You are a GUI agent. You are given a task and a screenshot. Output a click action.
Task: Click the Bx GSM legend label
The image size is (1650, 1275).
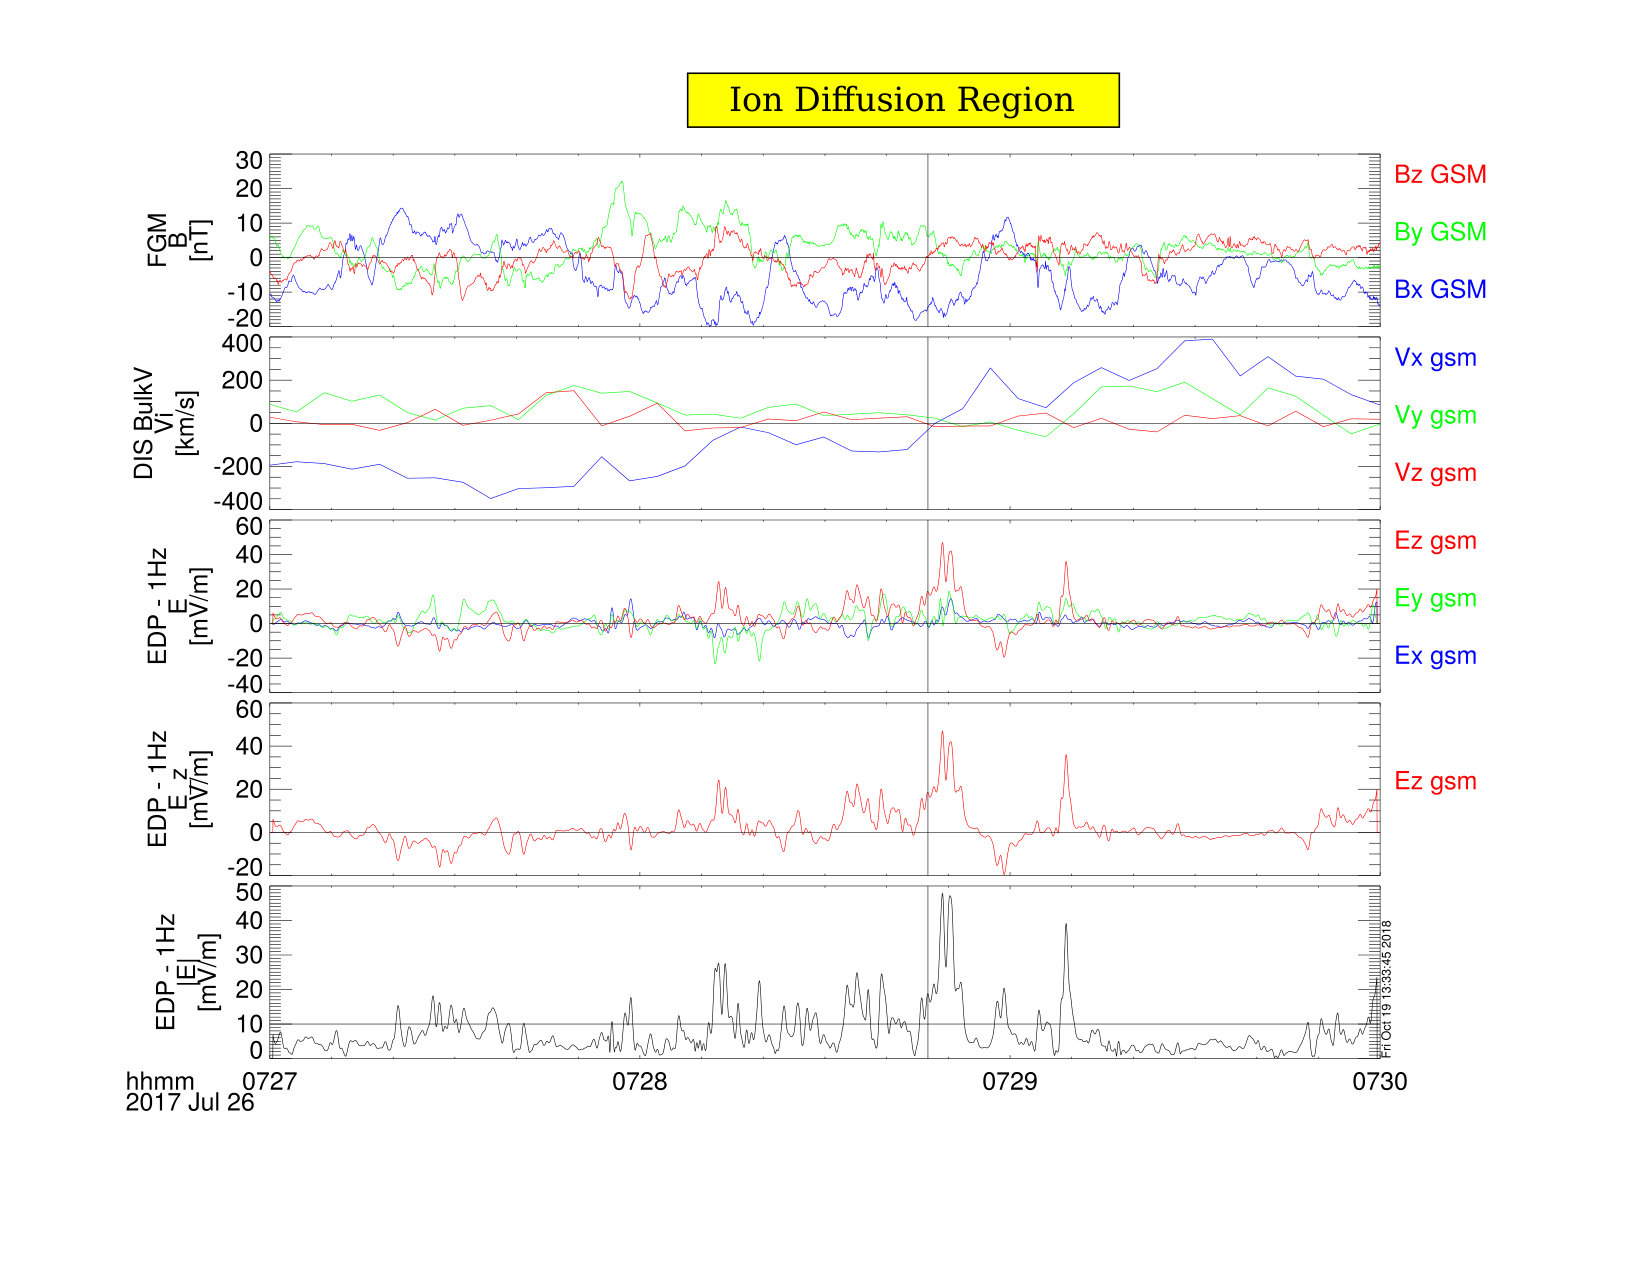click(x=1440, y=289)
